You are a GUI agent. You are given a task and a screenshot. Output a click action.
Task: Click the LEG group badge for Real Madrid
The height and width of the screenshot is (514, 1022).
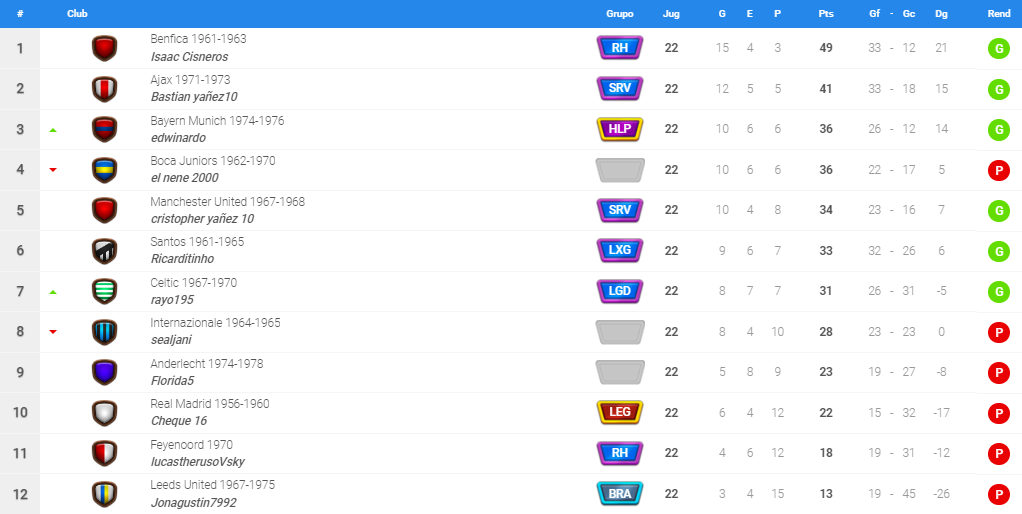[x=620, y=412]
